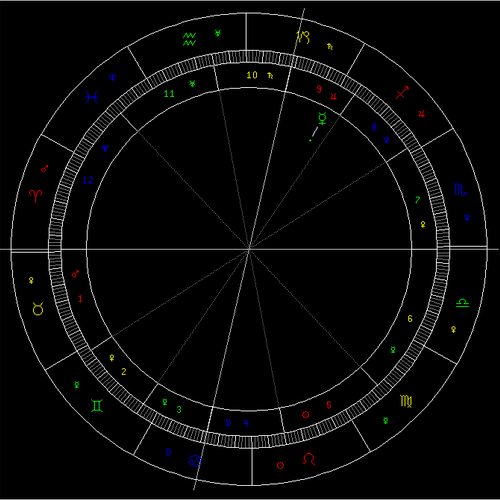This screenshot has width=500, height=500.
Task: Select the blue Pisces zodiac glyph
Action: pyautogui.click(x=91, y=97)
